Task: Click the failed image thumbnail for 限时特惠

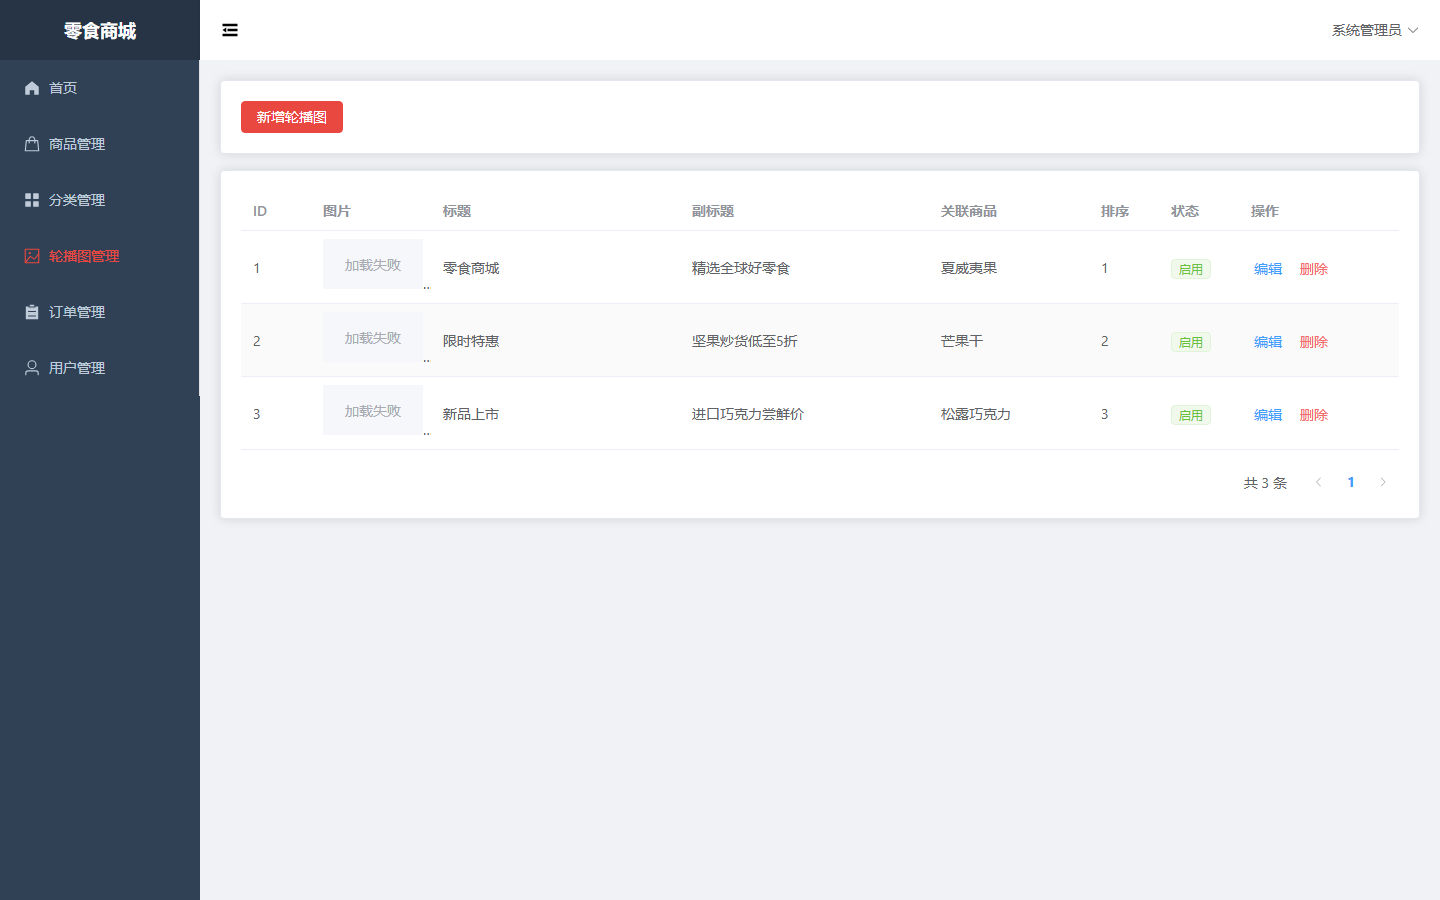Action: (373, 337)
